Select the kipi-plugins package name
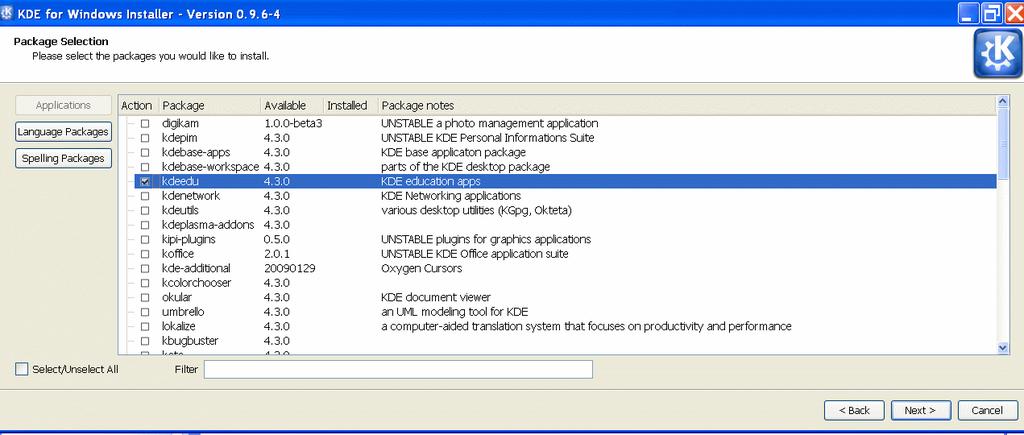This screenshot has width=1024, height=435. (189, 240)
